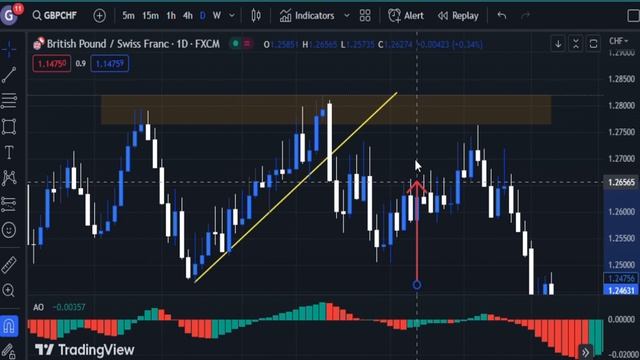This screenshot has width=640, height=360.
Task: Switch to the 1h timeframe
Action: (x=171, y=16)
